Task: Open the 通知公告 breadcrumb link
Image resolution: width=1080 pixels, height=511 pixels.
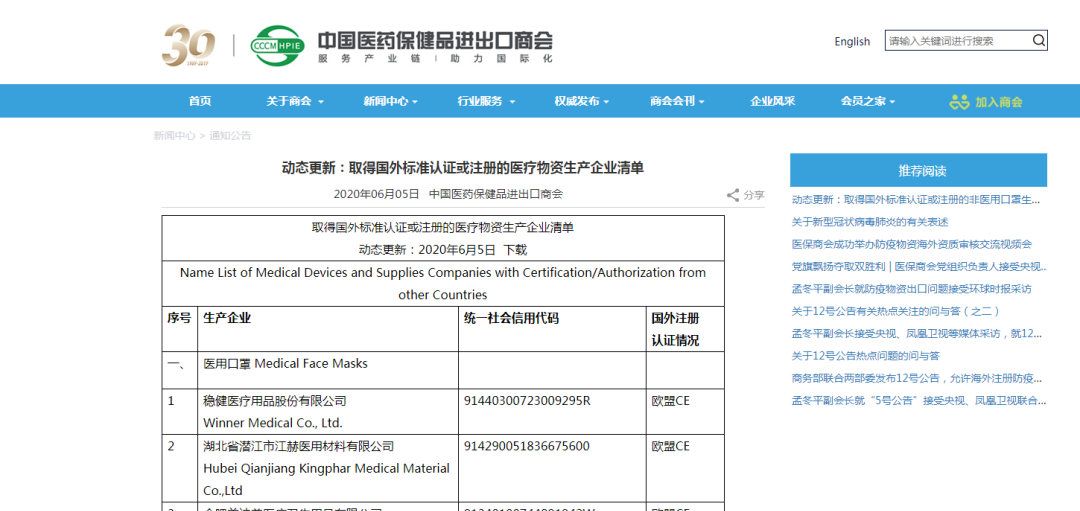Action: click(230, 135)
